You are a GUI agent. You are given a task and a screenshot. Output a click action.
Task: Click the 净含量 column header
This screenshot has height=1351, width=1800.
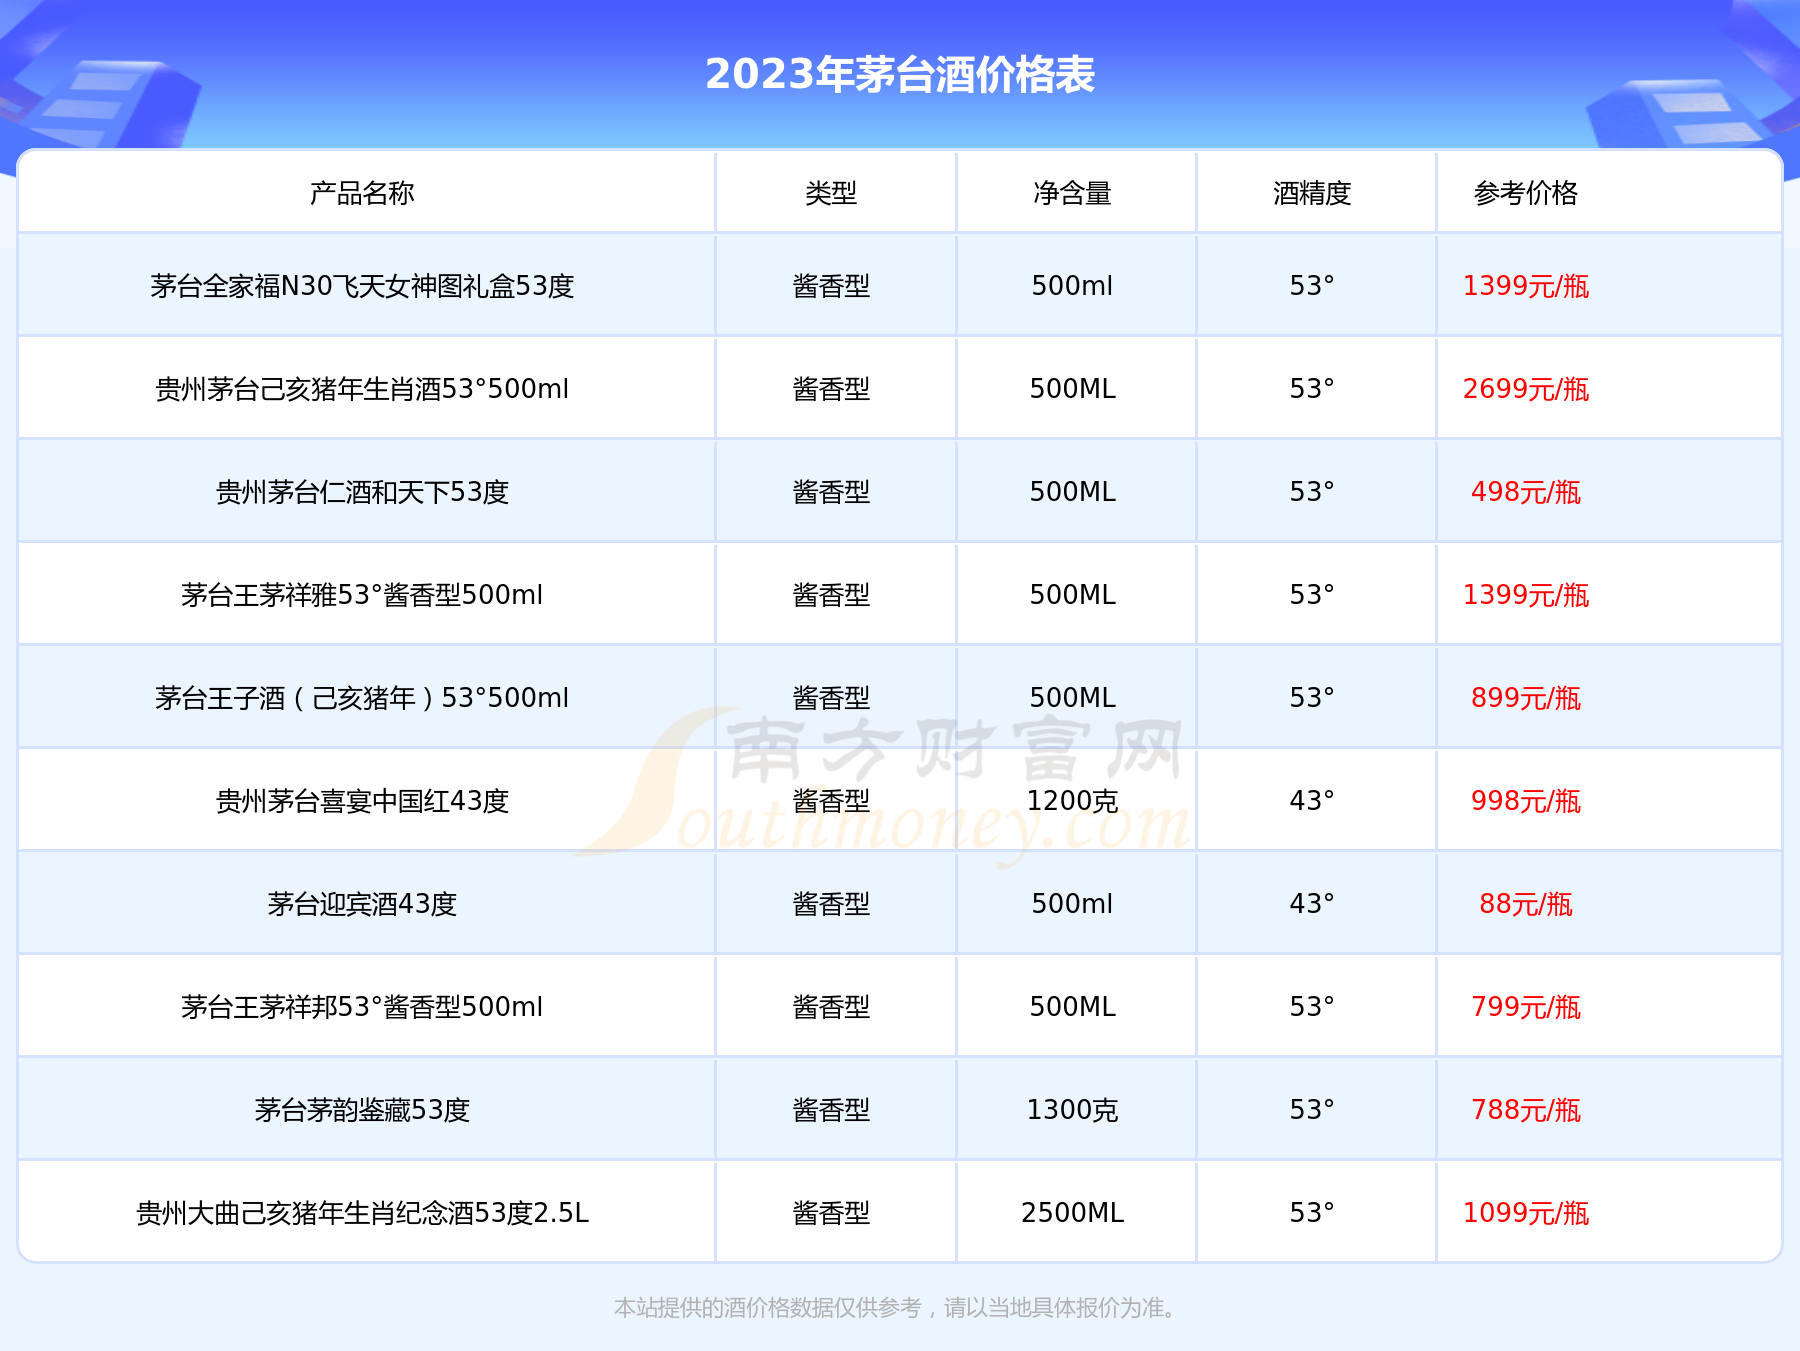pyautogui.click(x=1072, y=193)
